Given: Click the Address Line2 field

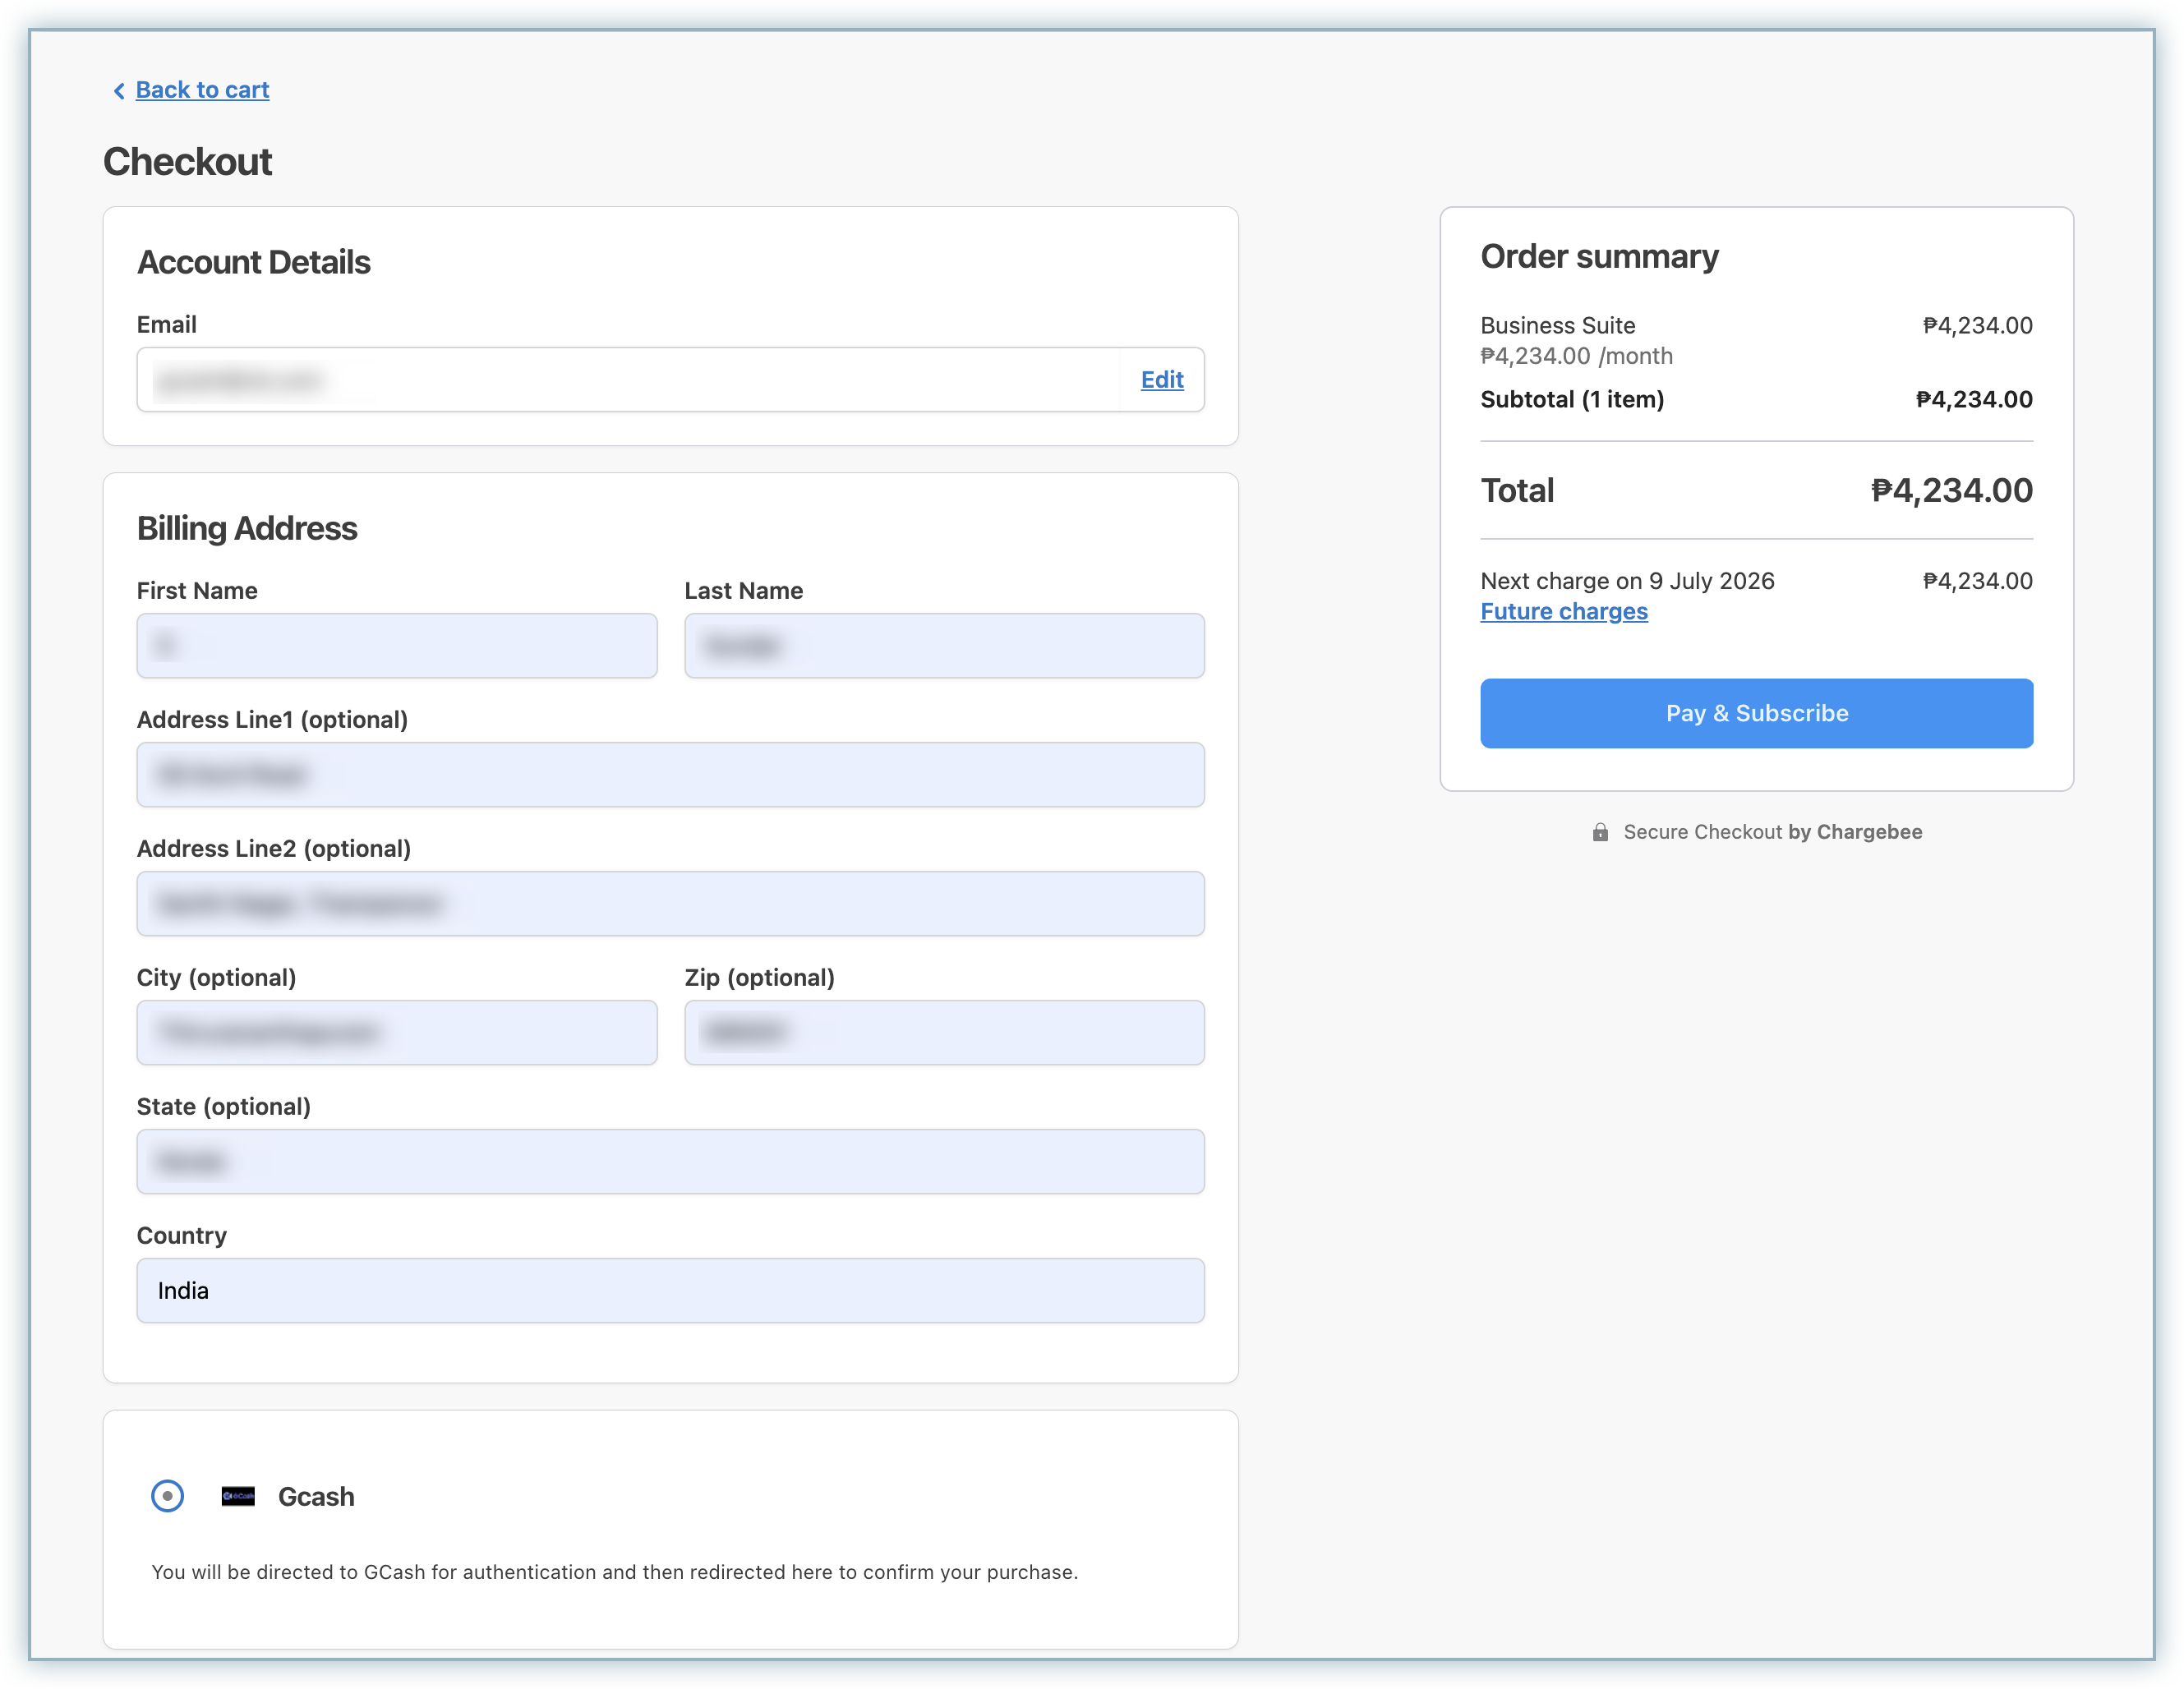Looking at the screenshot, I should tap(671, 904).
